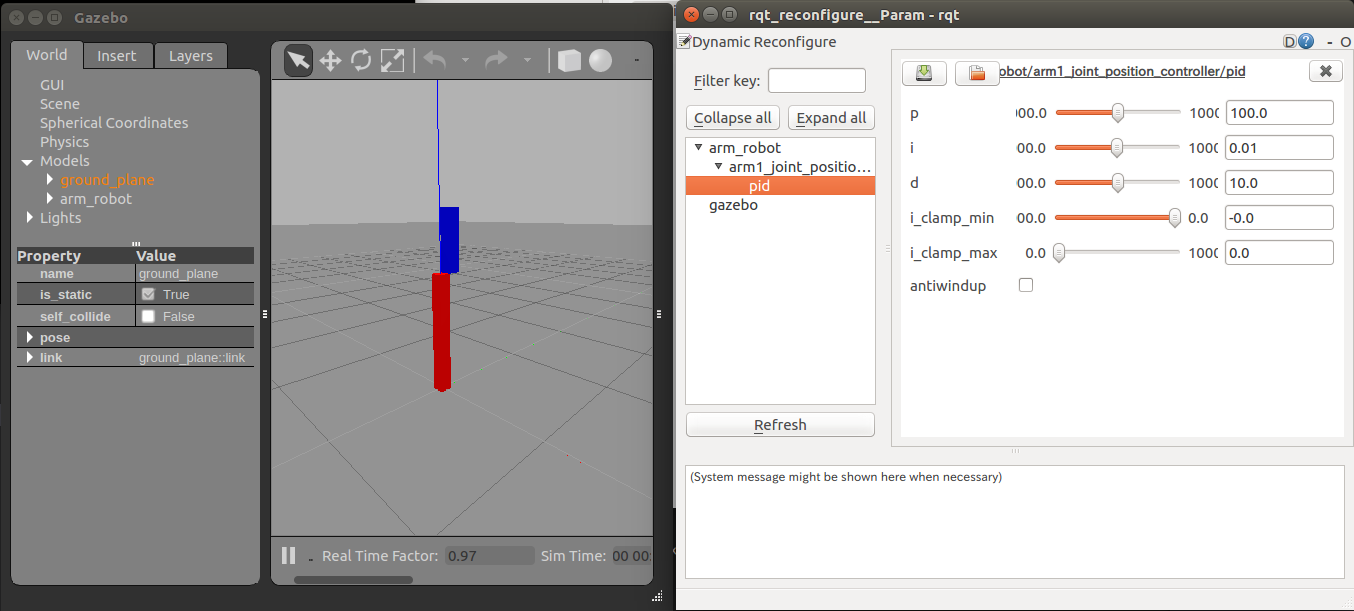The height and width of the screenshot is (611, 1354).
Task: Select the Scale mode tool
Action: (x=392, y=60)
